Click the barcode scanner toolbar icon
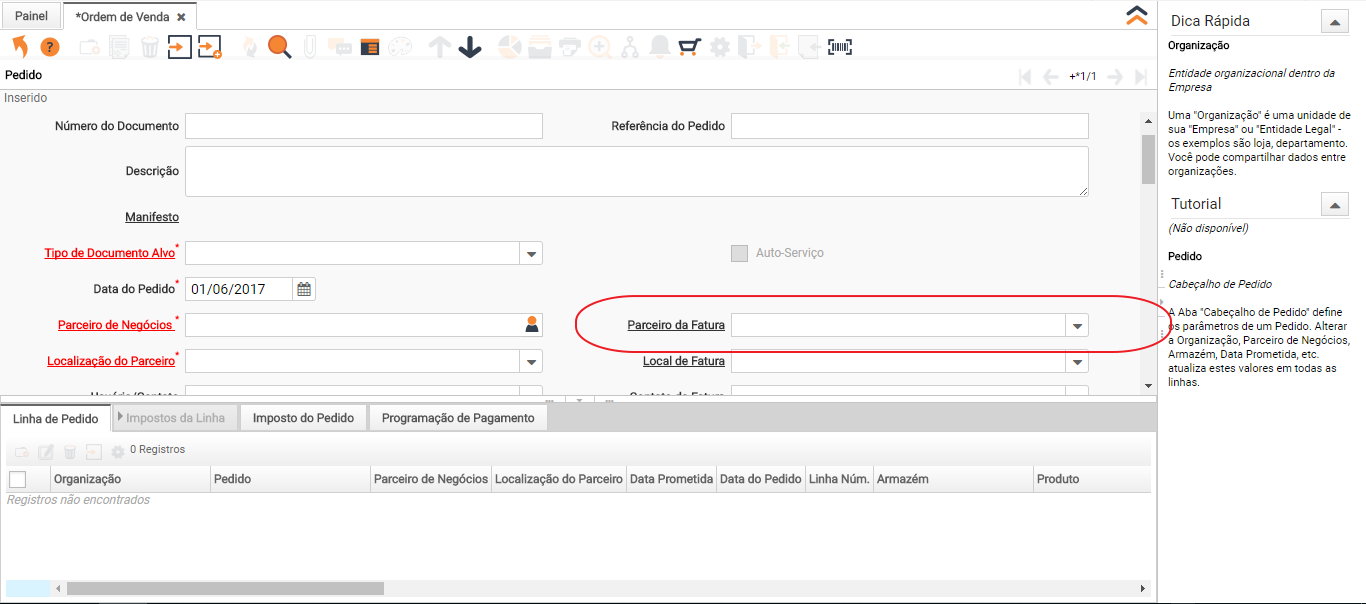This screenshot has width=1366, height=604. tap(840, 47)
